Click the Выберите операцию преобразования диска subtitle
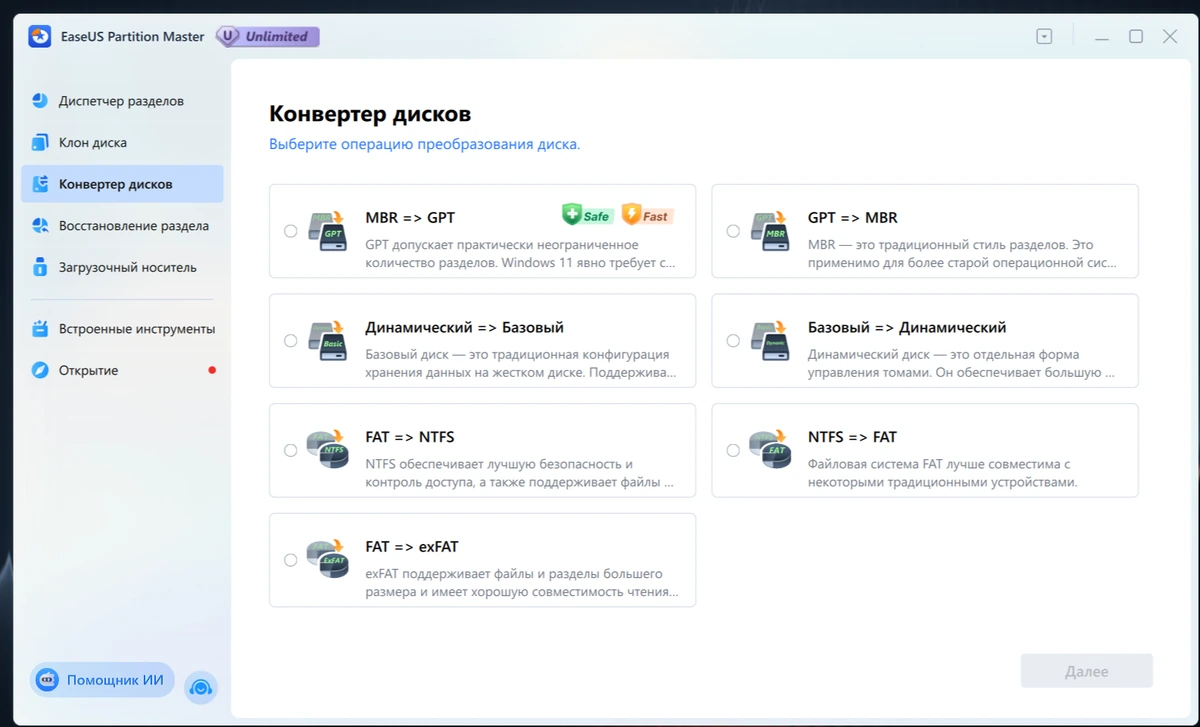 [x=425, y=144]
